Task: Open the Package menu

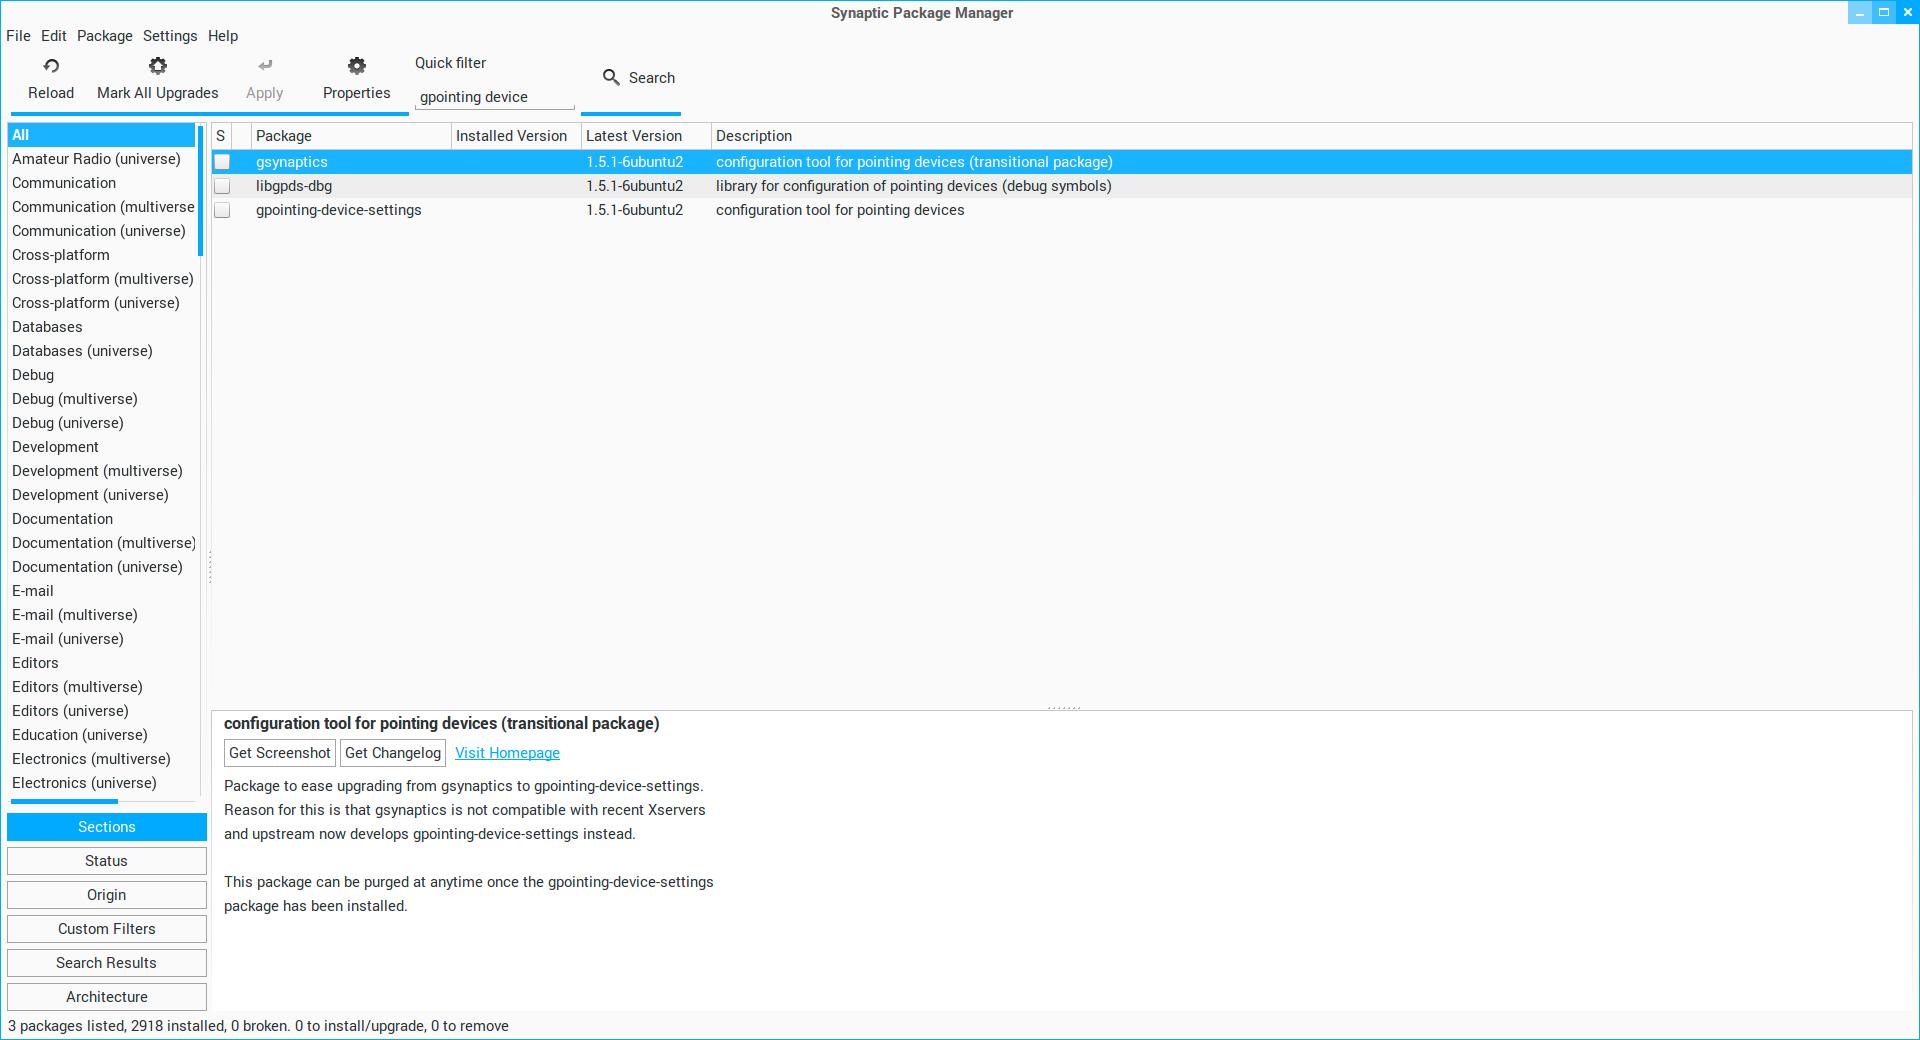Action: [104, 36]
